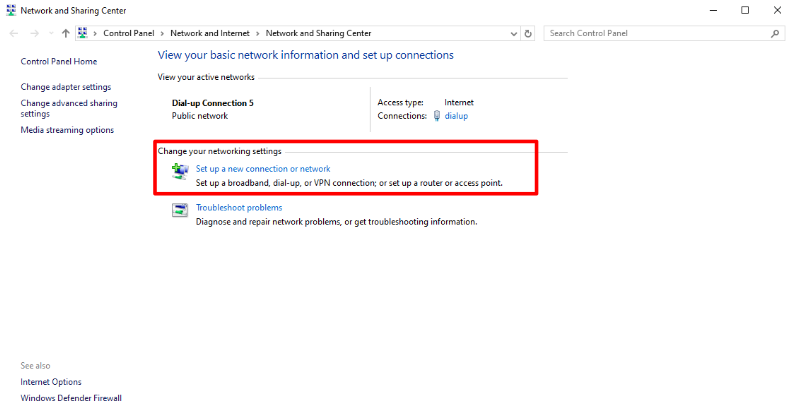Screen dimensions: 794x416
Task: Go up one level with Up arrow
Action: 65,33
